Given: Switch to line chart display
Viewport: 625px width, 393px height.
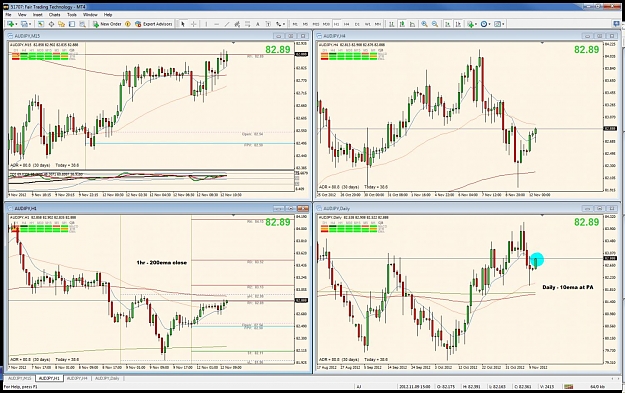Looking at the screenshot, I should 413,24.
